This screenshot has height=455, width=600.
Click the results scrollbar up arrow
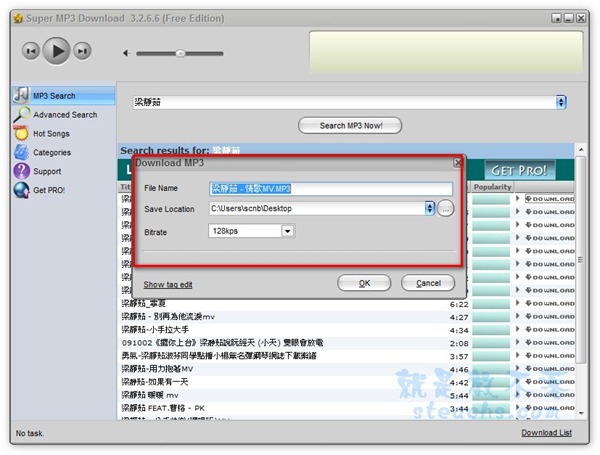pos(581,150)
